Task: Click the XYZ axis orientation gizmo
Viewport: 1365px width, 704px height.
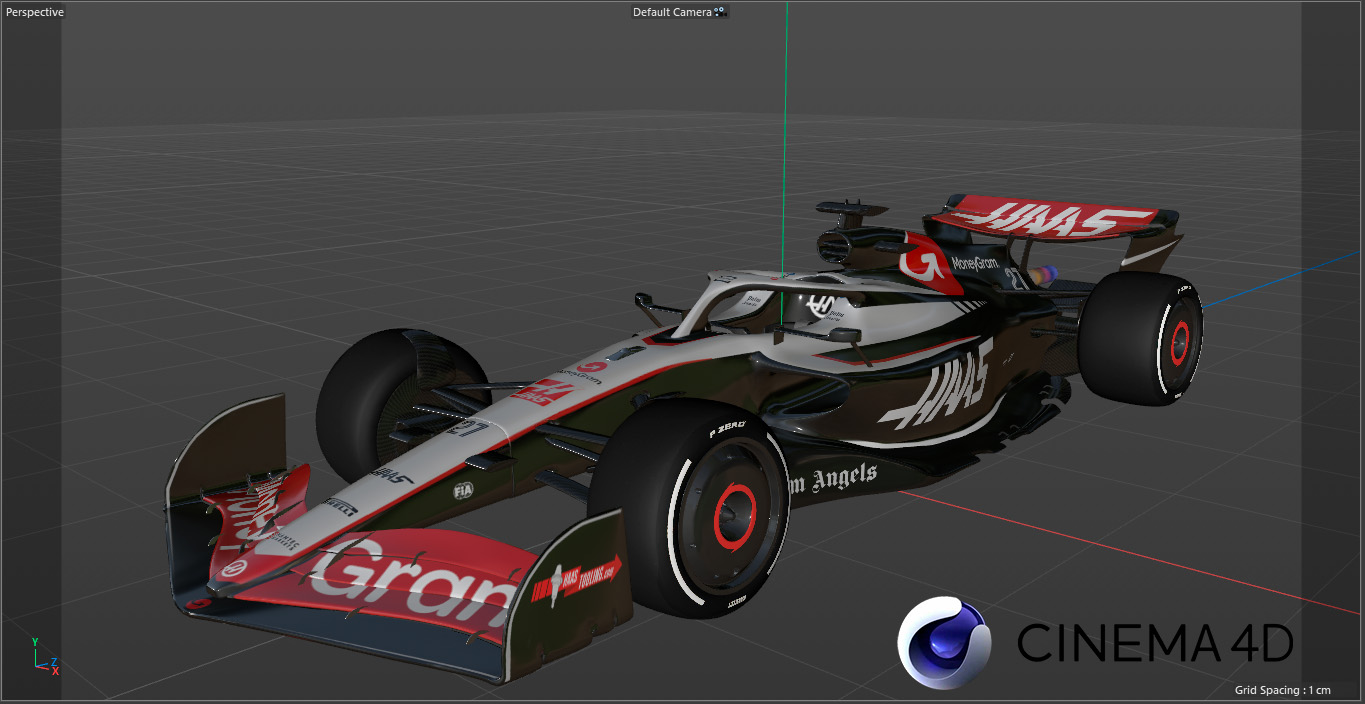Action: coord(46,657)
